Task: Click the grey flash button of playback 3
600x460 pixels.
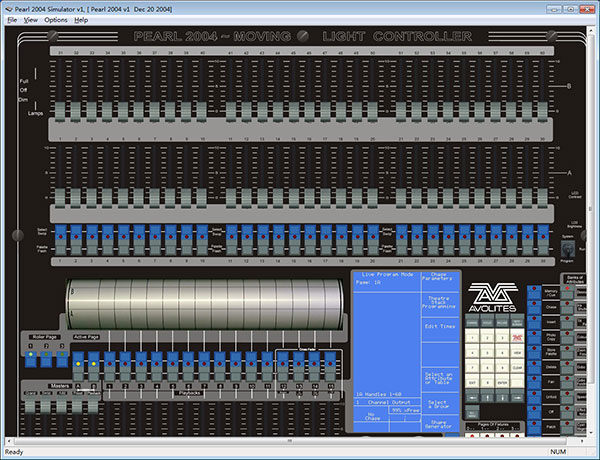Action: click(x=141, y=374)
